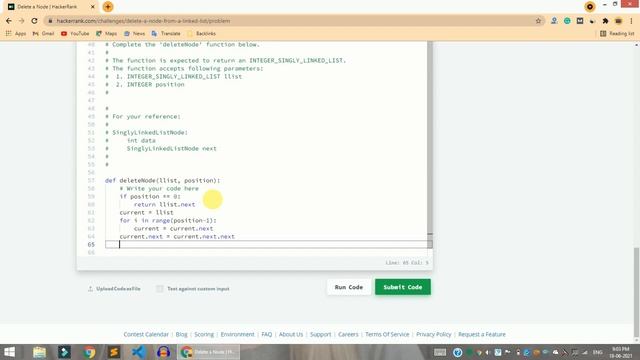The height and width of the screenshot is (360, 640).
Task: Click the green Grammarly extension icon
Action: (567, 21)
